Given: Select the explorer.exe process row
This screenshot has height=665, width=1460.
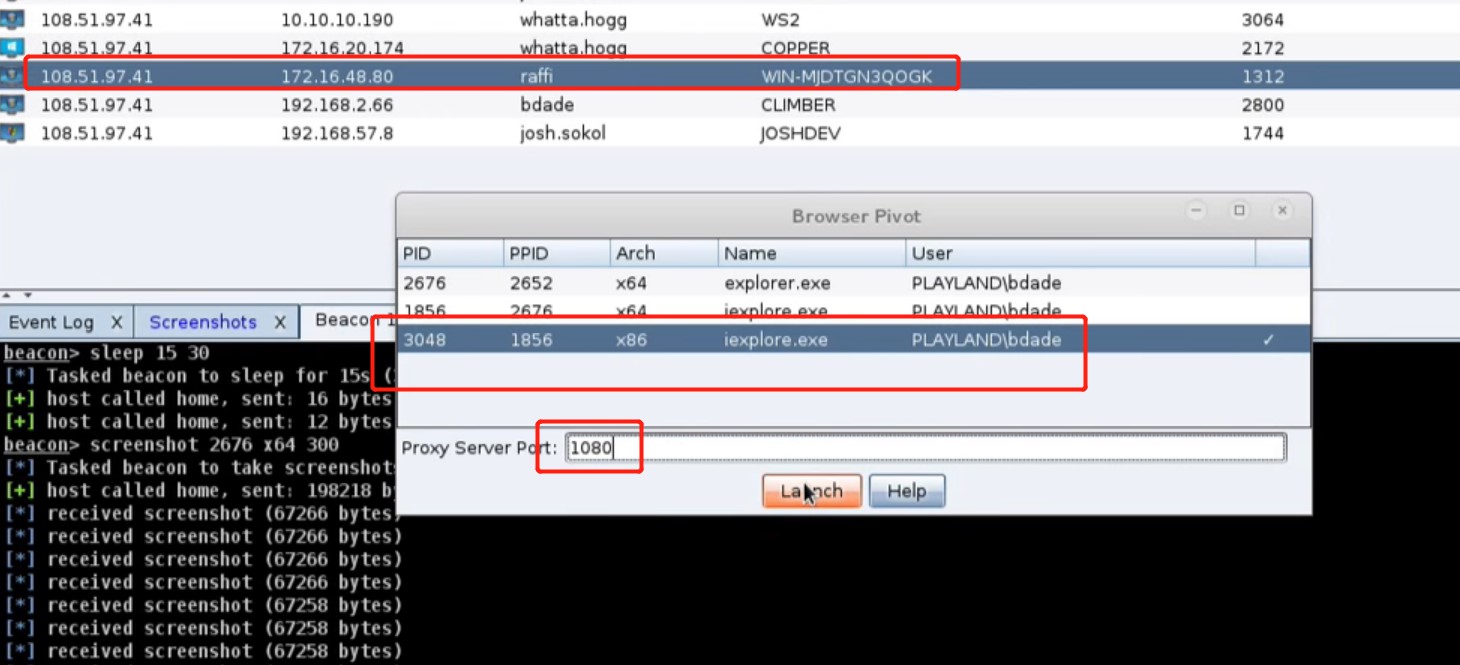Looking at the screenshot, I should (x=853, y=283).
